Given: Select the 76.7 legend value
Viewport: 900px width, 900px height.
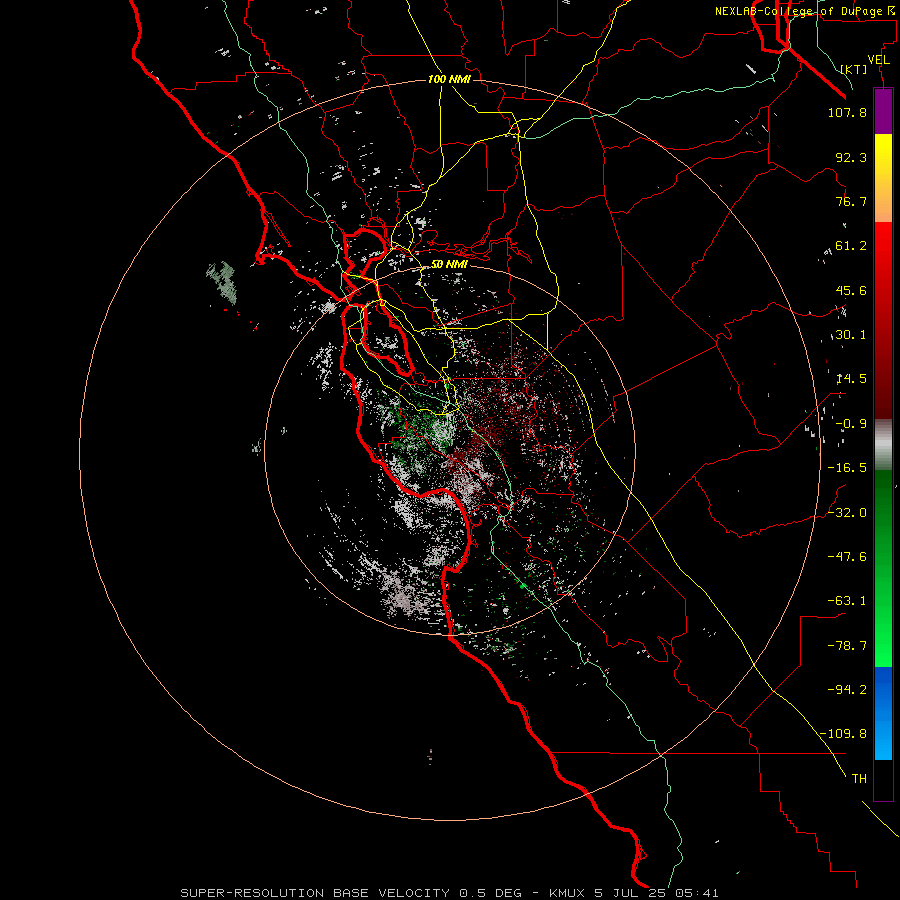Looking at the screenshot, I should pyautogui.click(x=851, y=201).
